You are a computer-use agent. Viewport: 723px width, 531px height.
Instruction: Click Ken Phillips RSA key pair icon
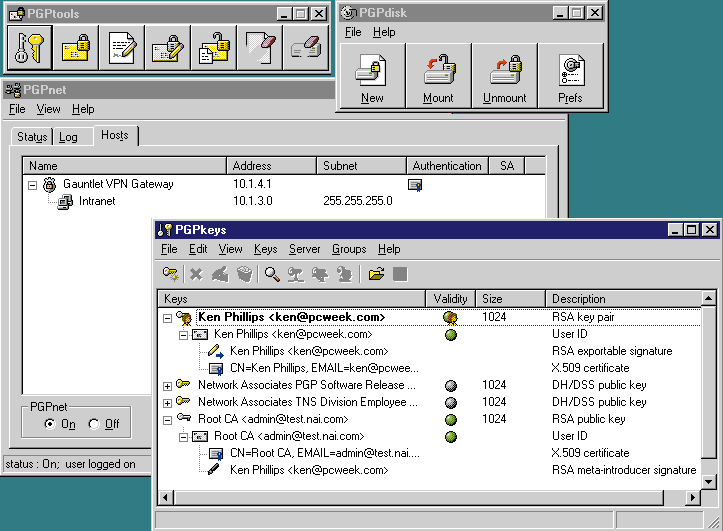click(x=184, y=317)
